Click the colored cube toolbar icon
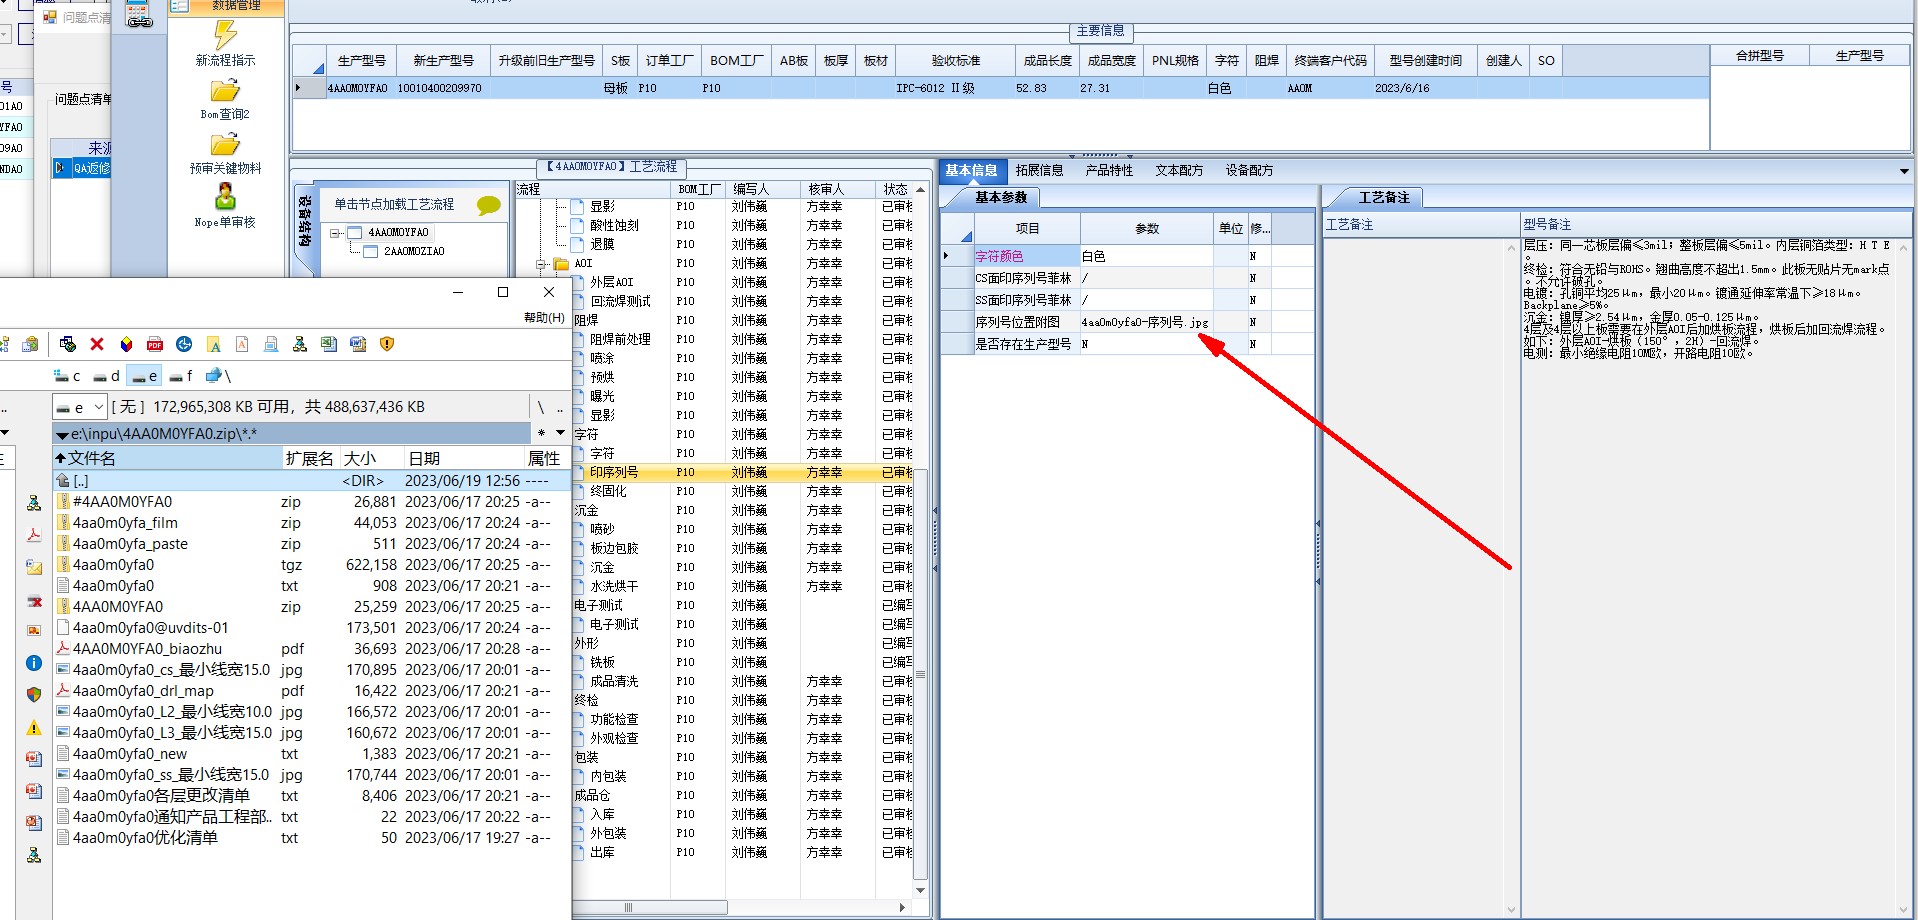The width and height of the screenshot is (1918, 920). pyautogui.click(x=126, y=344)
